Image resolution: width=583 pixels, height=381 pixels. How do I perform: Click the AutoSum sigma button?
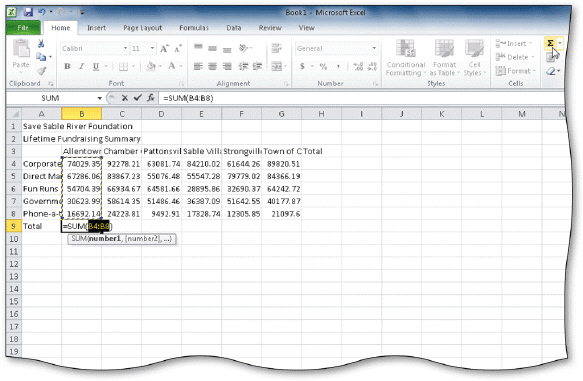550,43
